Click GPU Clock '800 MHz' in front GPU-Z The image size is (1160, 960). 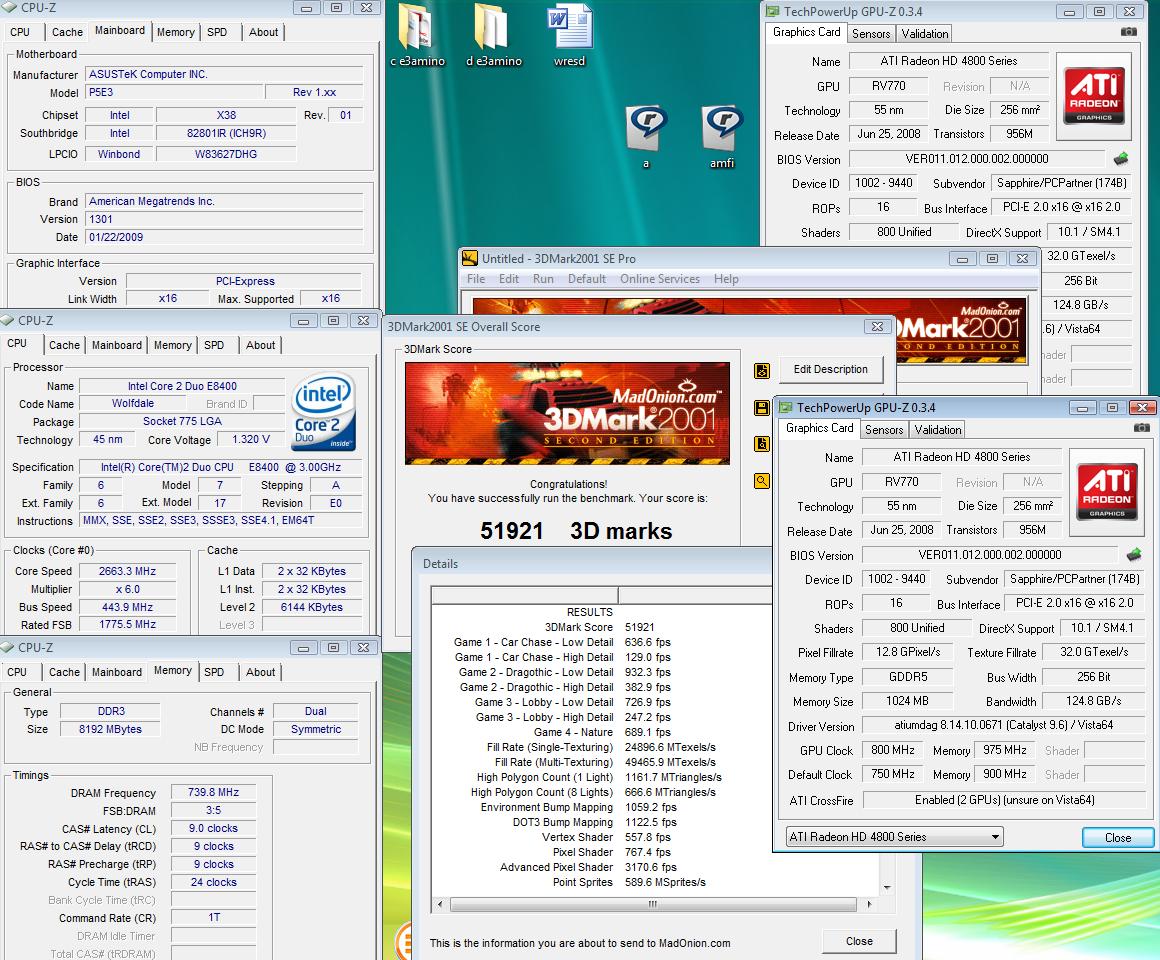pos(892,750)
